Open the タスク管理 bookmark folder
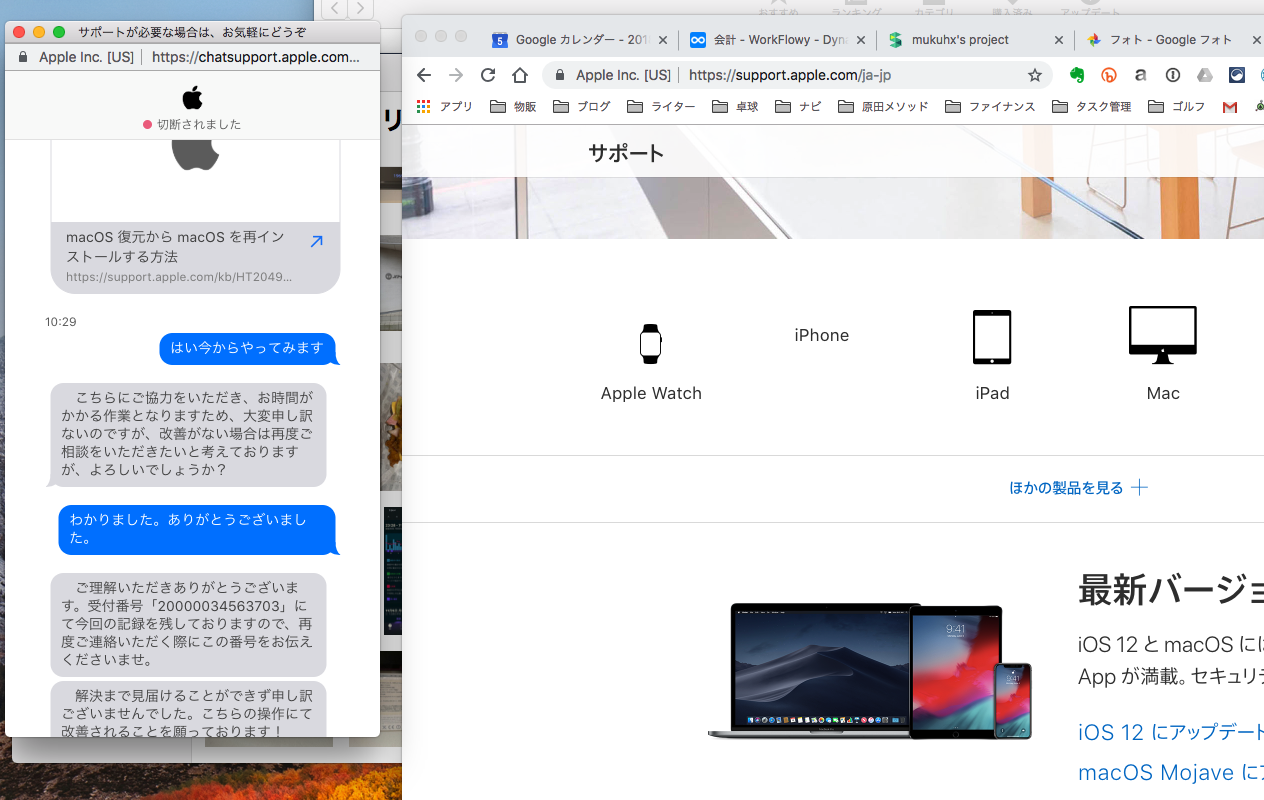This screenshot has height=800, width=1264. click(1092, 106)
